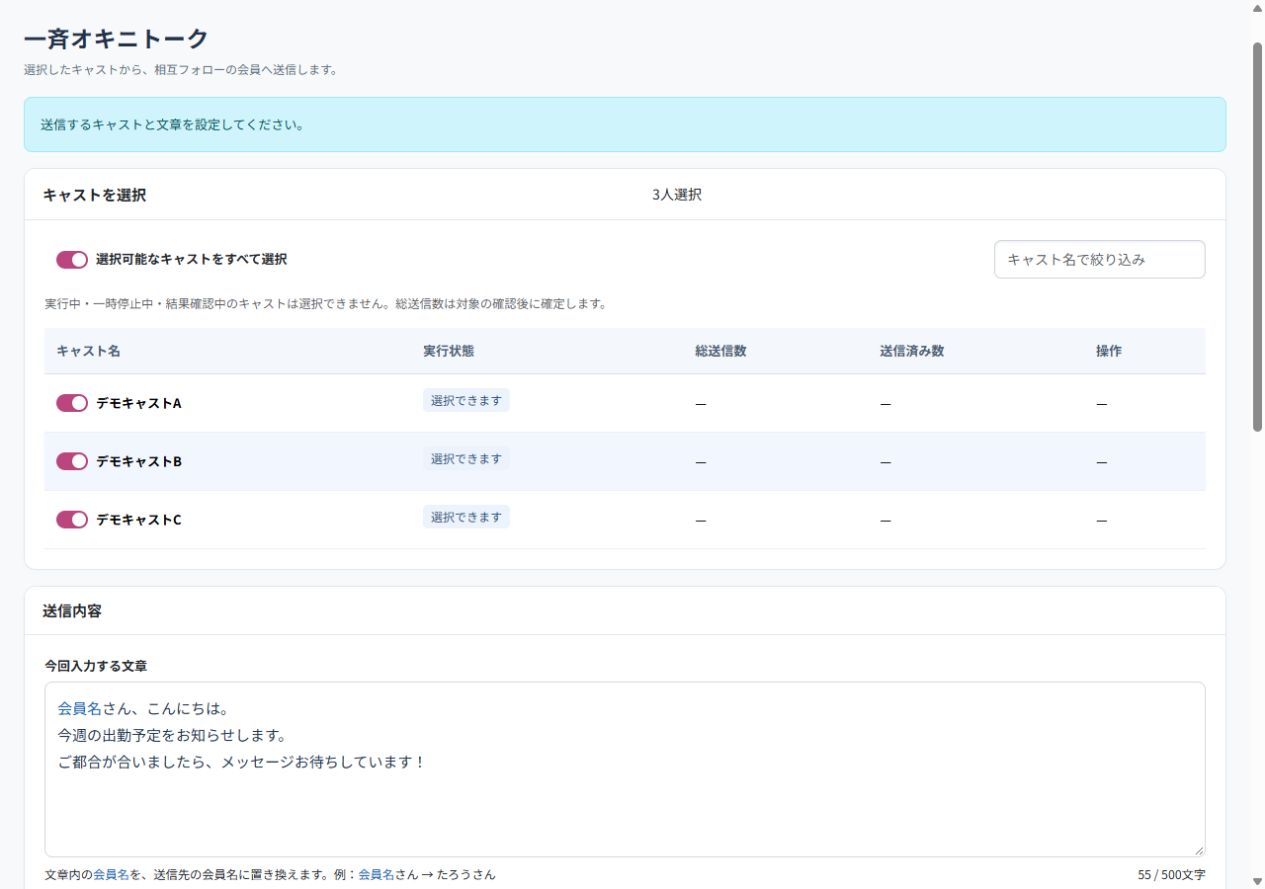Image resolution: width=1265 pixels, height=889 pixels.
Task: Click the キャスト名 column header
Action: pos(89,351)
